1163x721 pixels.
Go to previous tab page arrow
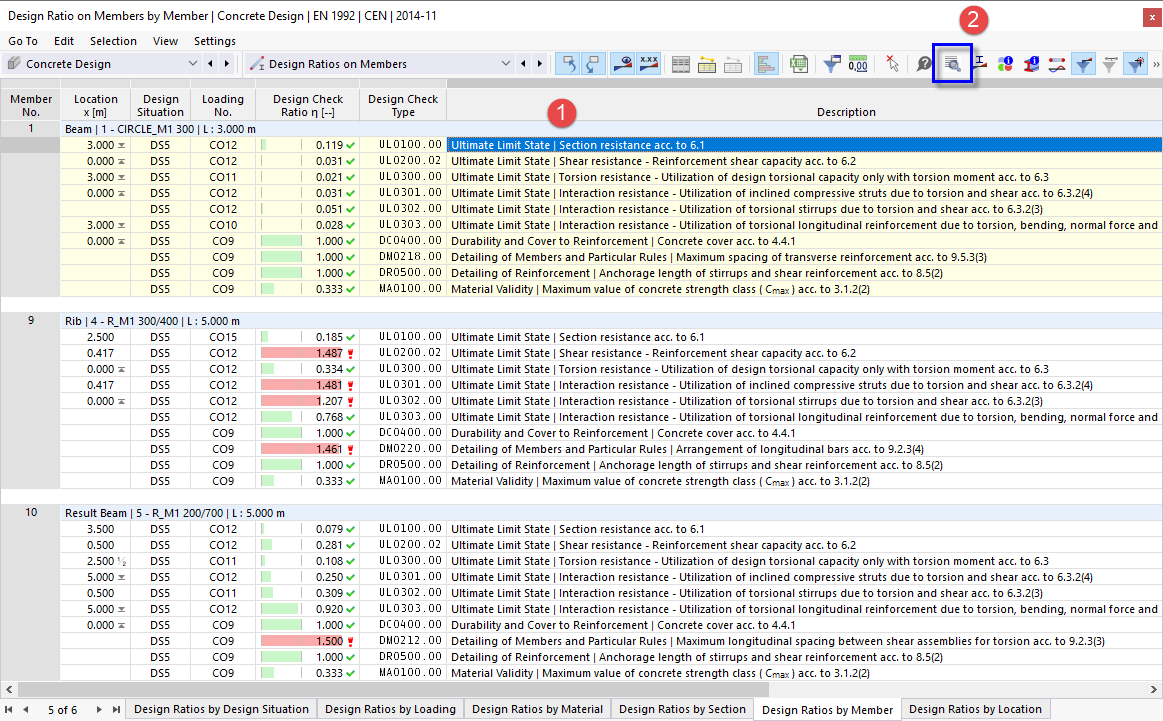click(26, 710)
